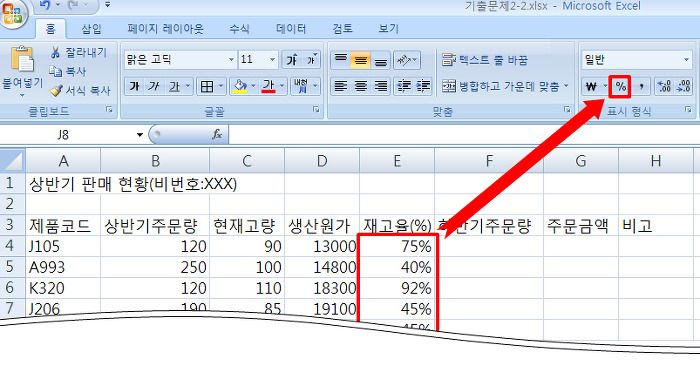Switch to the Data (데이터) tab
This screenshot has height=386, width=700.
click(x=291, y=29)
